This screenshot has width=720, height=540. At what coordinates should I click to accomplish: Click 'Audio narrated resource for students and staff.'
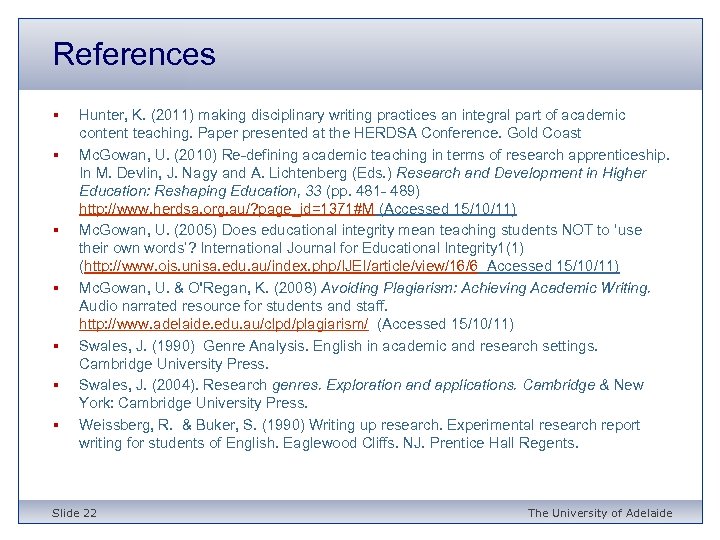pyautogui.click(x=233, y=306)
